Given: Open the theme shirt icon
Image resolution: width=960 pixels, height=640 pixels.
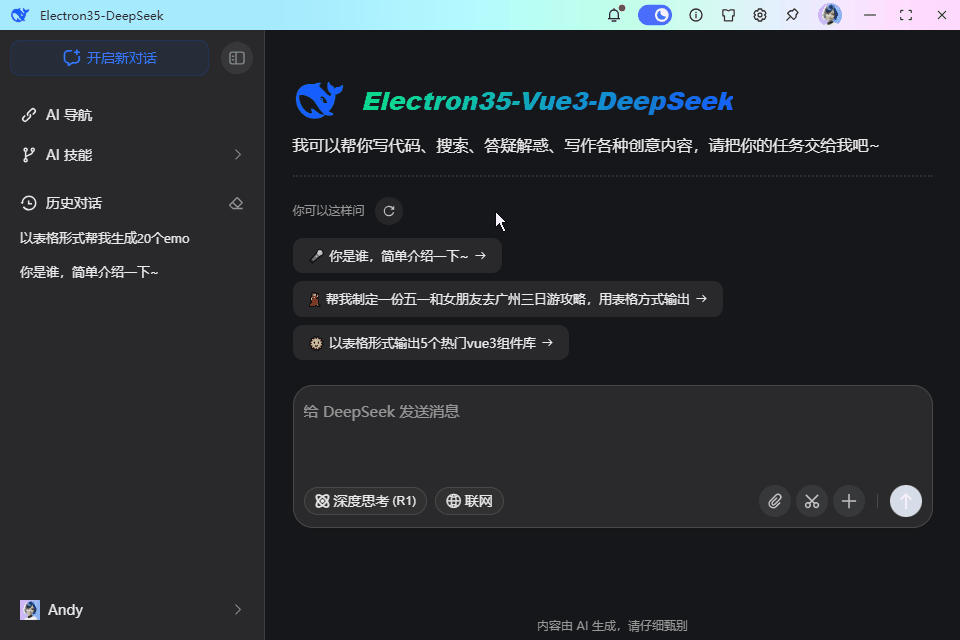Looking at the screenshot, I should point(728,15).
